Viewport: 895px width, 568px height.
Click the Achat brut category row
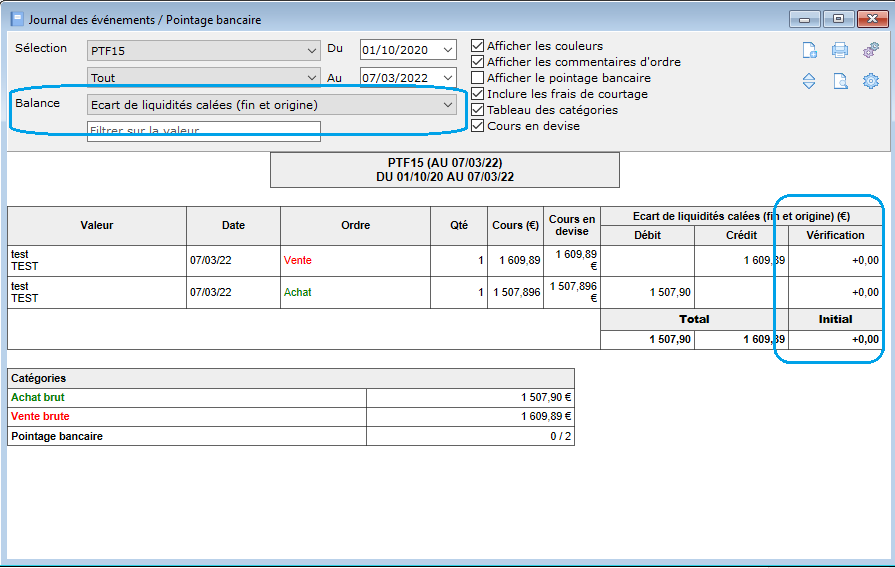click(291, 398)
